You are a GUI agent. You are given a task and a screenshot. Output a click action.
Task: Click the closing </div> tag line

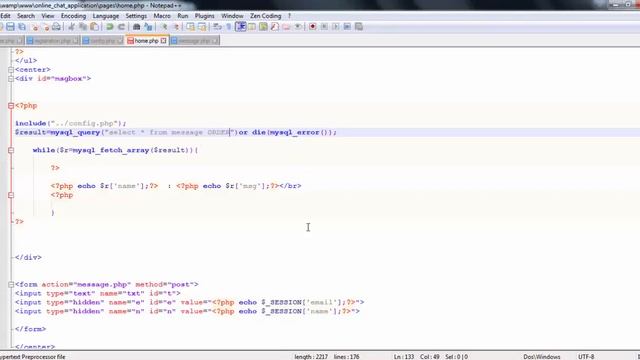tap(28, 258)
